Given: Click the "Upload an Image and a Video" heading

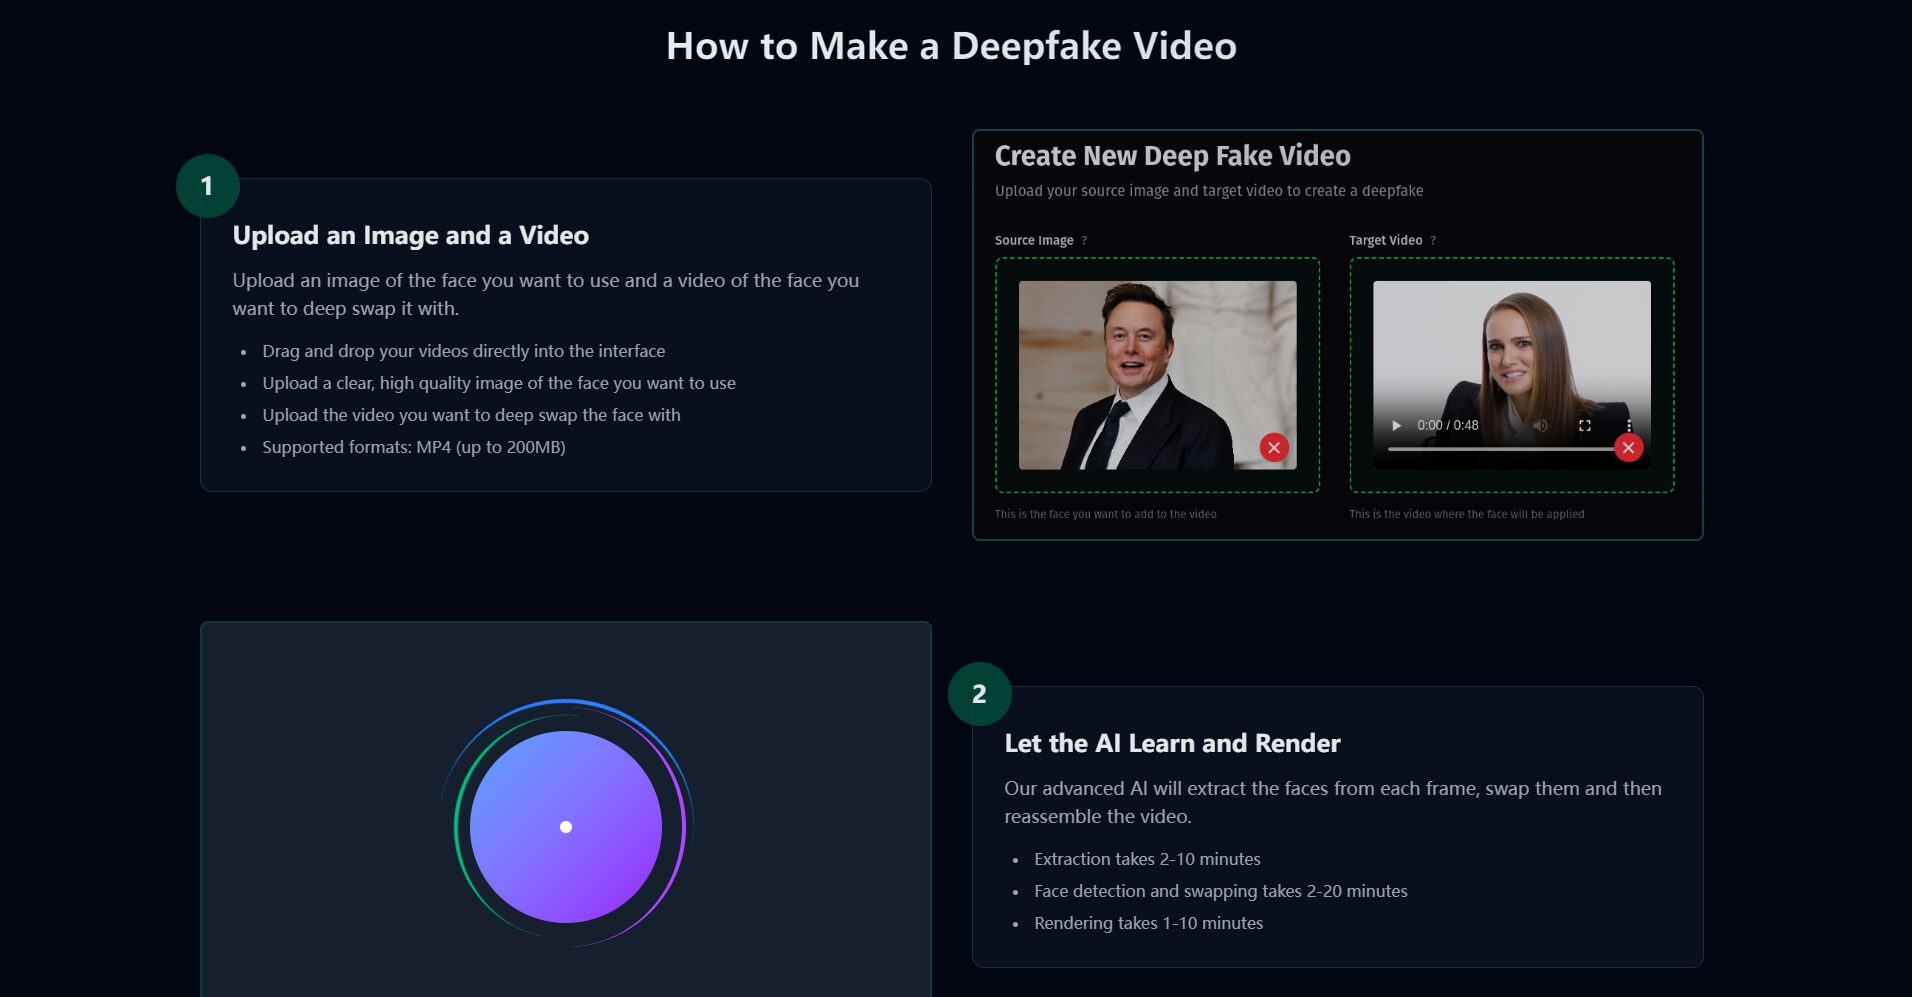Looking at the screenshot, I should (x=410, y=236).
